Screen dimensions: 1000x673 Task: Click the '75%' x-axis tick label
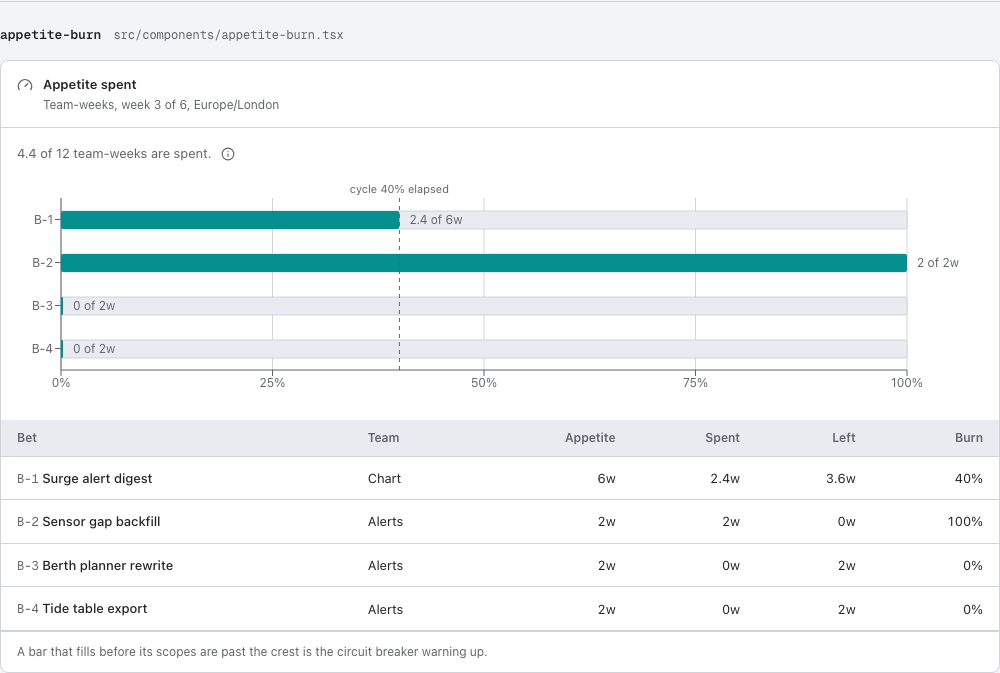[x=695, y=383]
